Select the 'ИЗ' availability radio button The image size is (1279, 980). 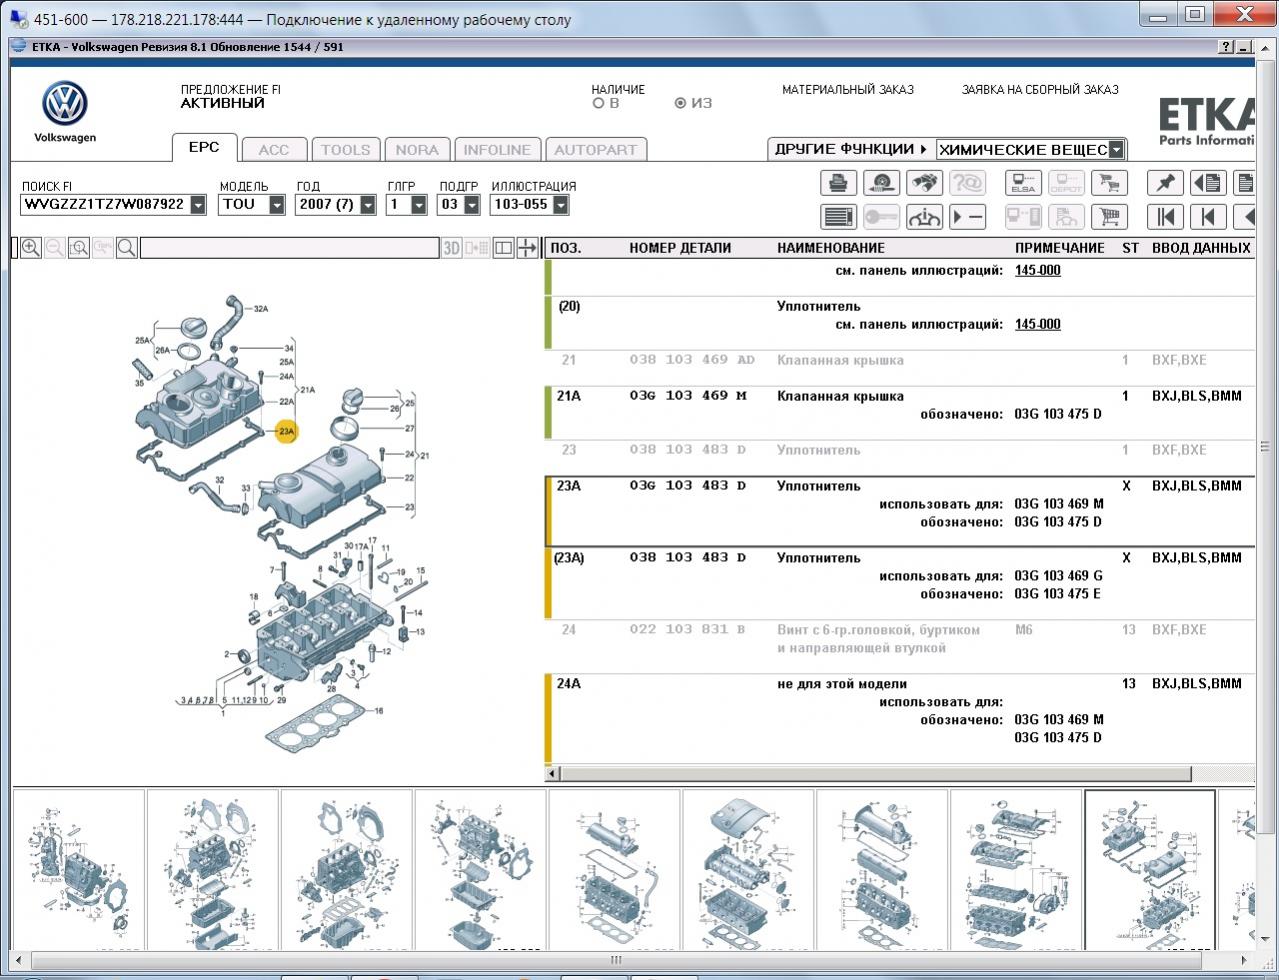680,103
